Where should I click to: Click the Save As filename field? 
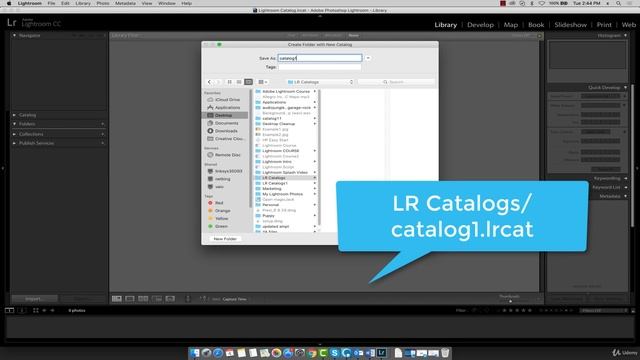coord(320,58)
